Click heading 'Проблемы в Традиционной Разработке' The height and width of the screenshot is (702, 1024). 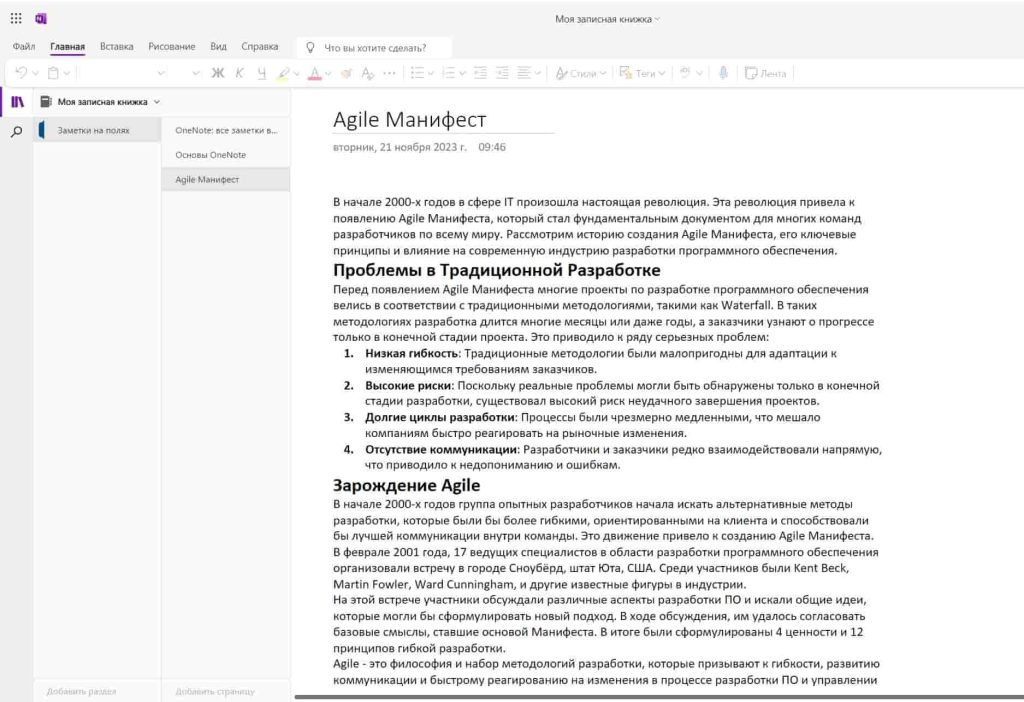coord(496,270)
